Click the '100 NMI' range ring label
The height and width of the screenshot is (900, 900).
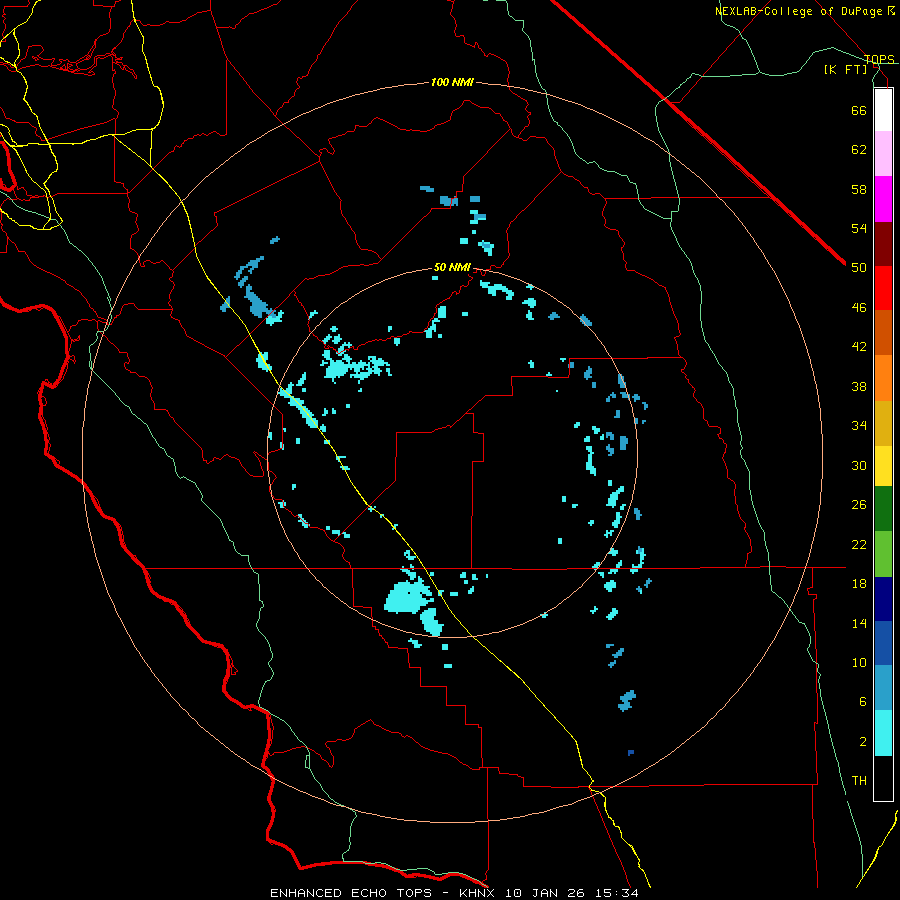click(452, 83)
